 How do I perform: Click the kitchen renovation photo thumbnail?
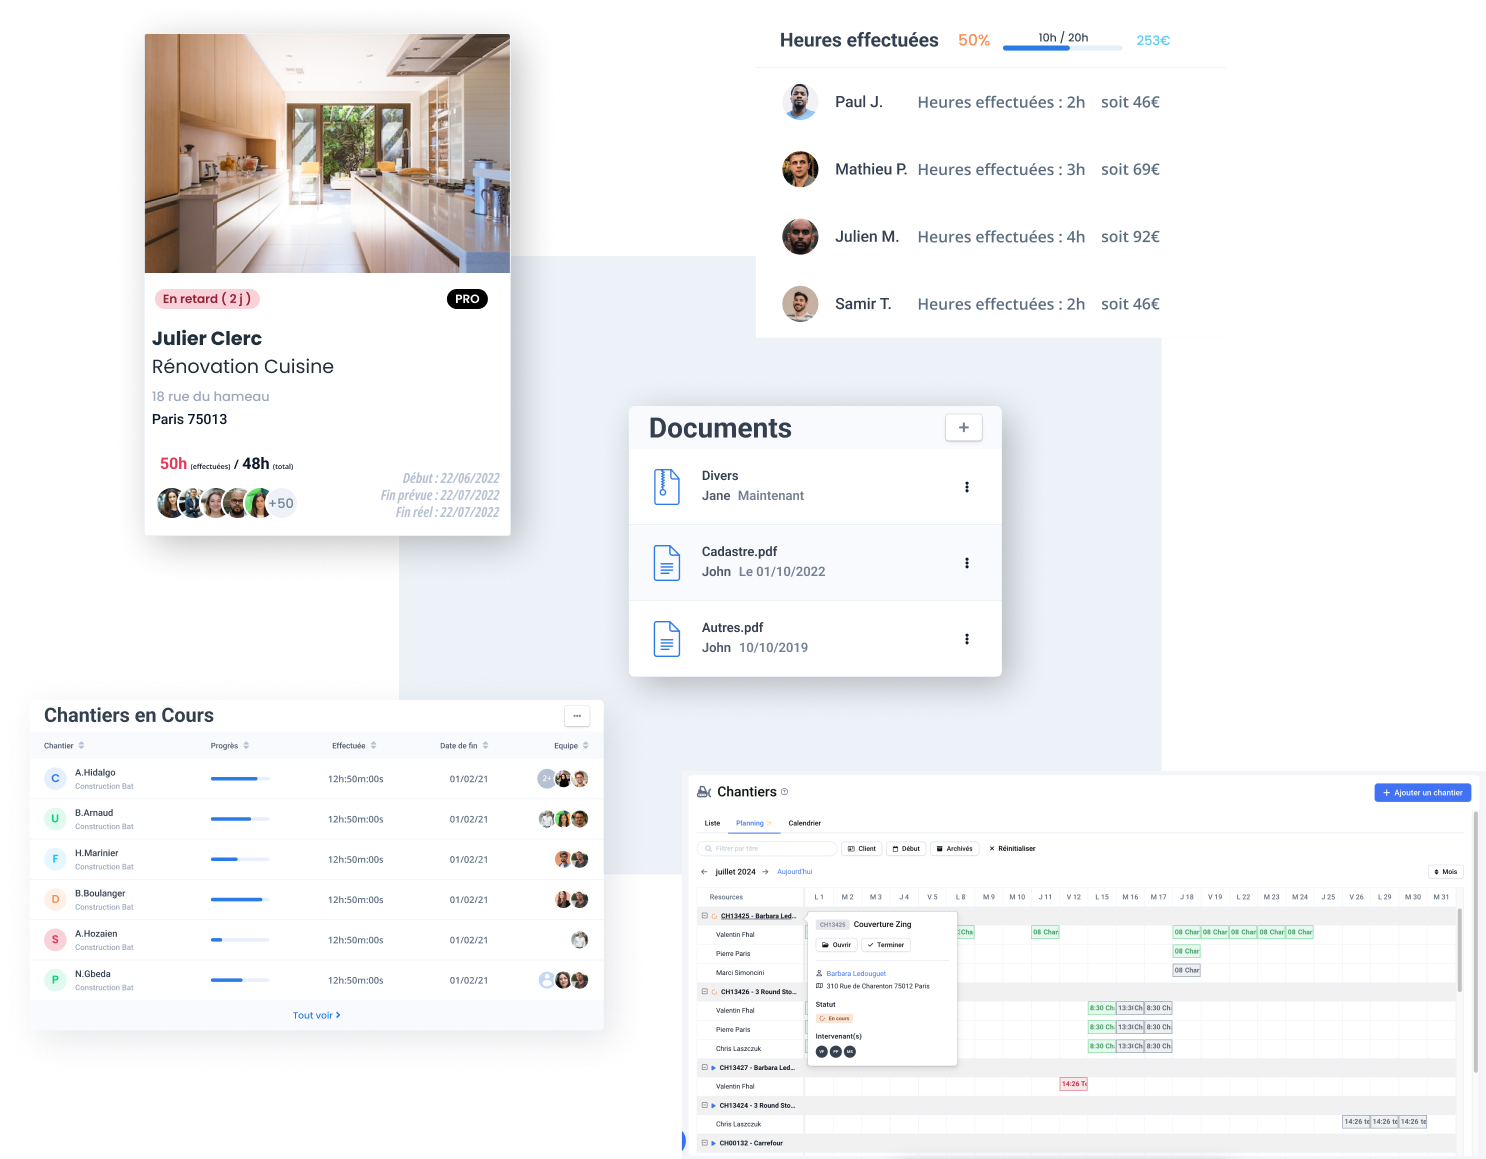coord(327,153)
